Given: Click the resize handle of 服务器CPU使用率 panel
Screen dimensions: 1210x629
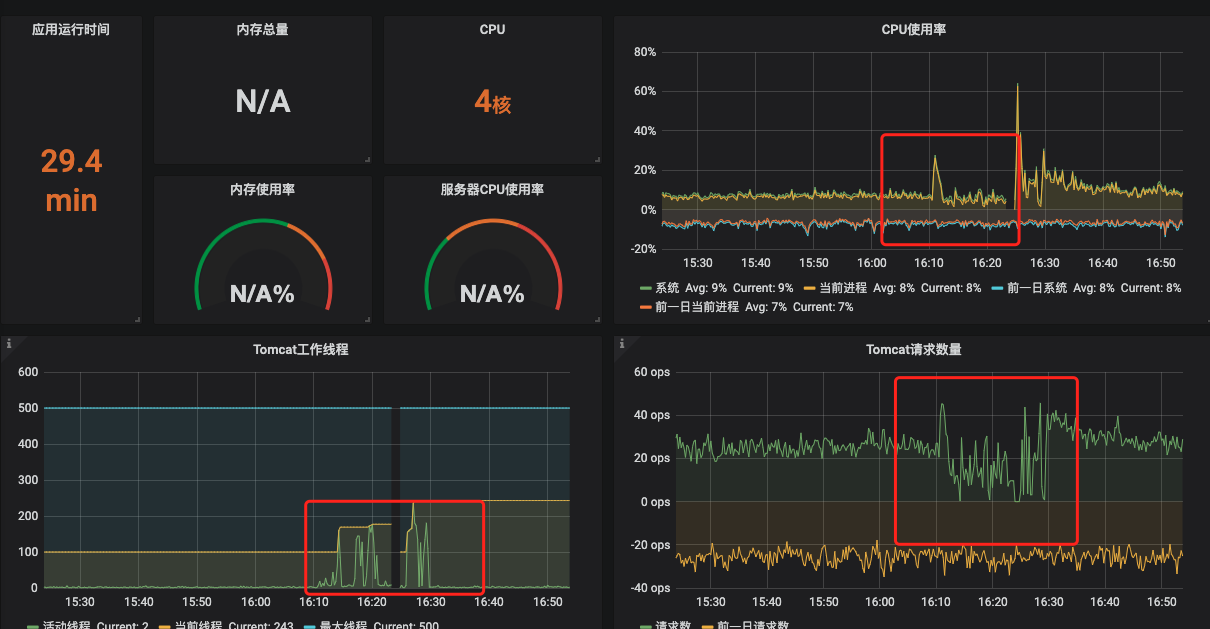Looking at the screenshot, I should pos(597,319).
